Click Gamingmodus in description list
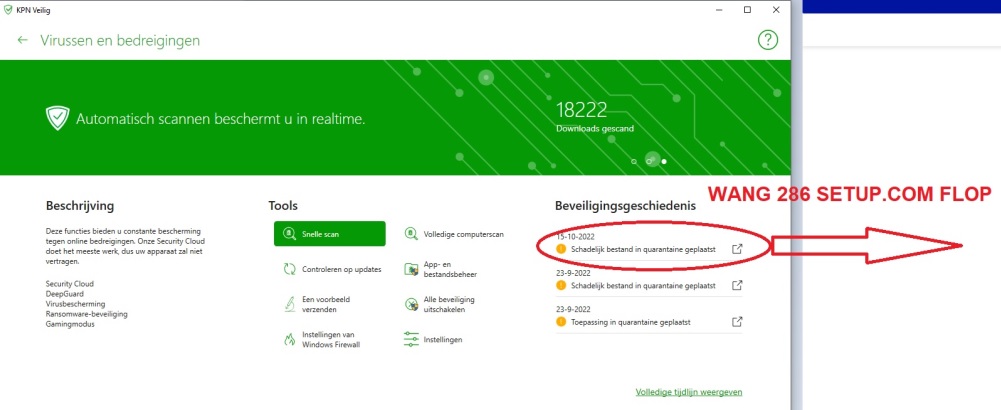 pyautogui.click(x=70, y=324)
